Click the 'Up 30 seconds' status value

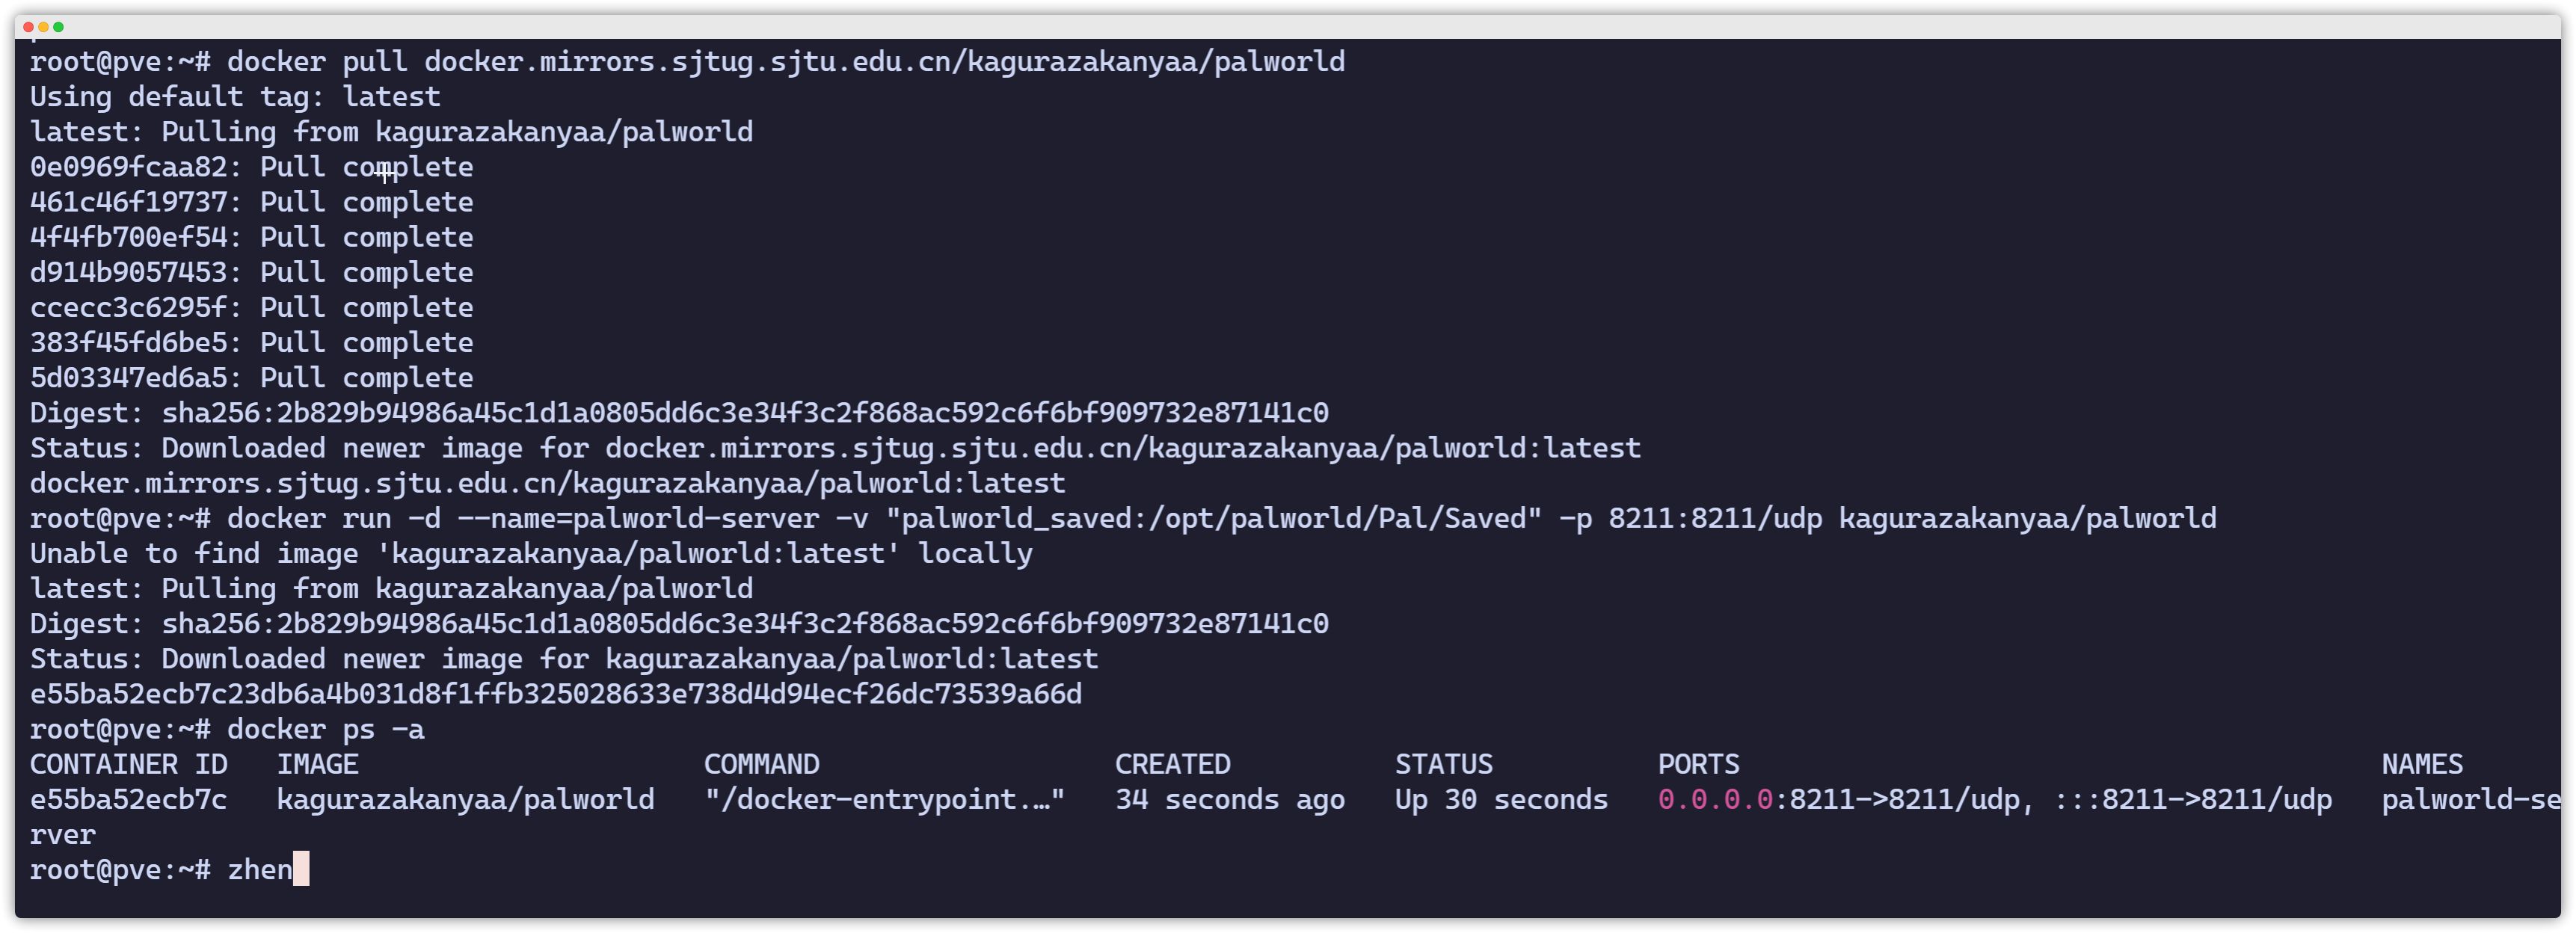[x=1501, y=799]
